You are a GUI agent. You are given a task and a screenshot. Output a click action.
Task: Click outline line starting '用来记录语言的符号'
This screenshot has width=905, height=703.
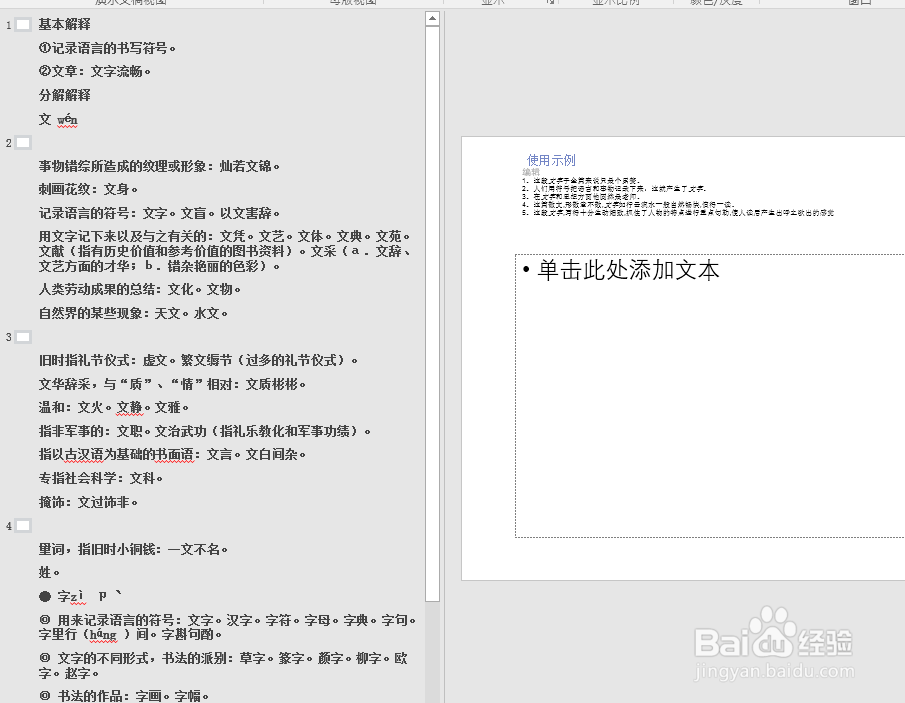click(x=227, y=627)
